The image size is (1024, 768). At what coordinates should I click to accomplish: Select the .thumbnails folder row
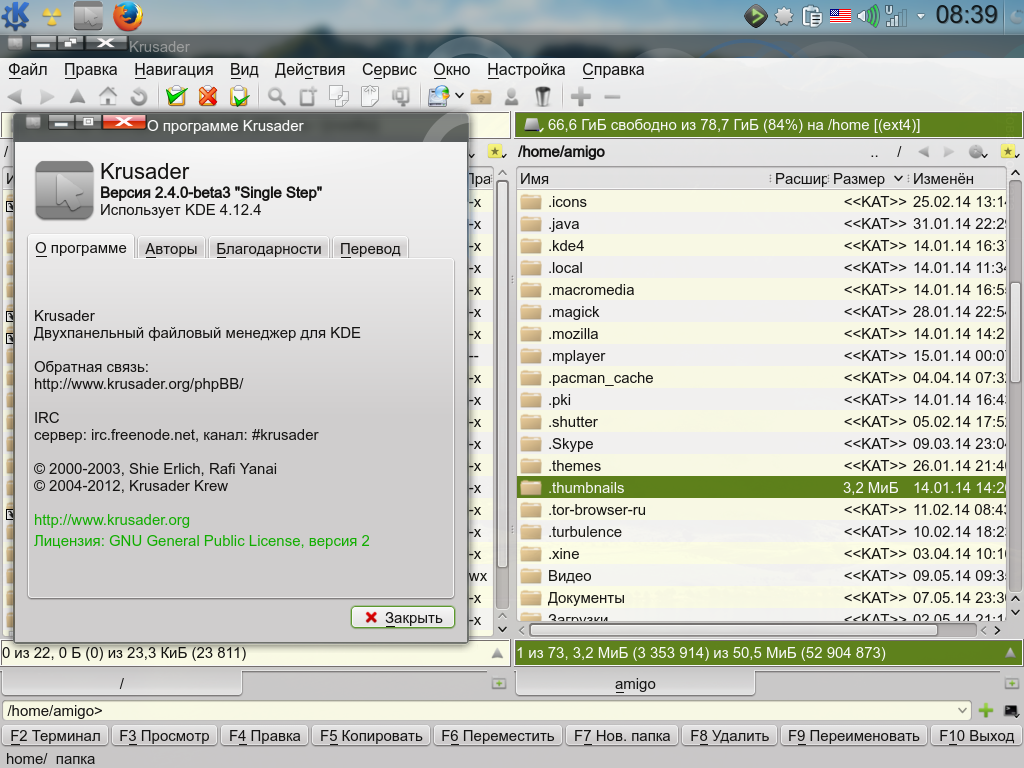[761, 488]
